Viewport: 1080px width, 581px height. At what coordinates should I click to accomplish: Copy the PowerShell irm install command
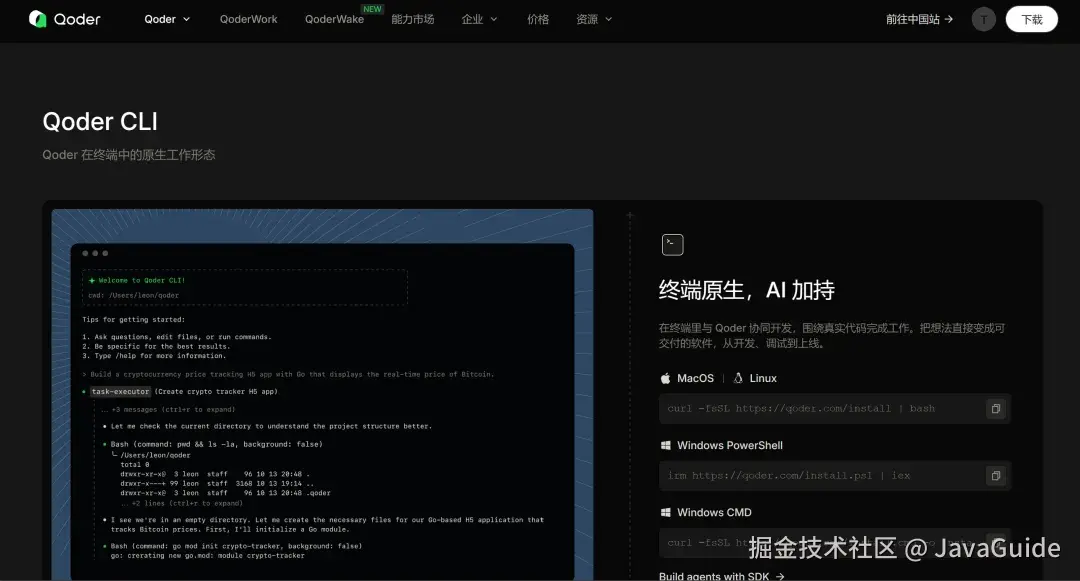coord(996,476)
